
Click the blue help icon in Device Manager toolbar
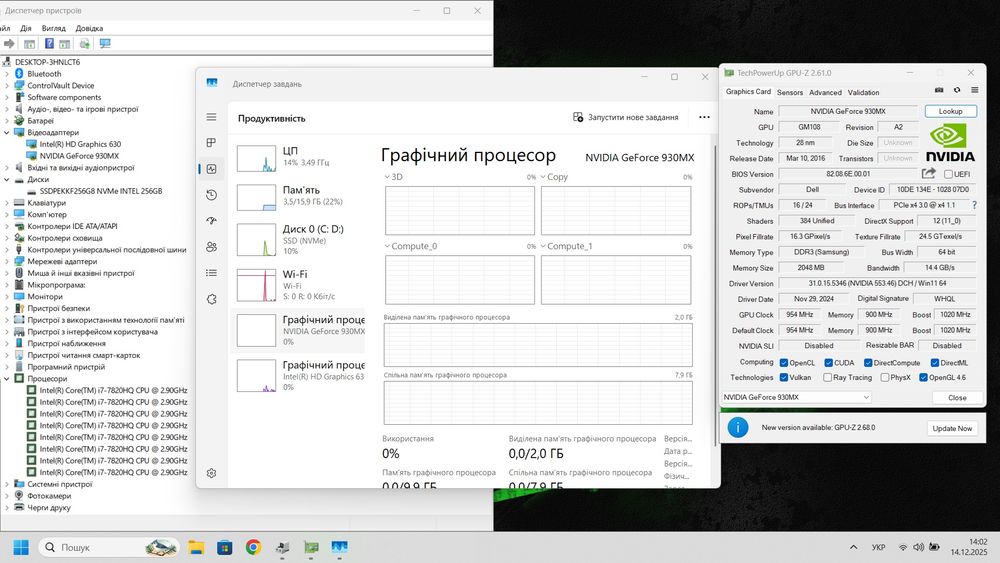point(49,43)
